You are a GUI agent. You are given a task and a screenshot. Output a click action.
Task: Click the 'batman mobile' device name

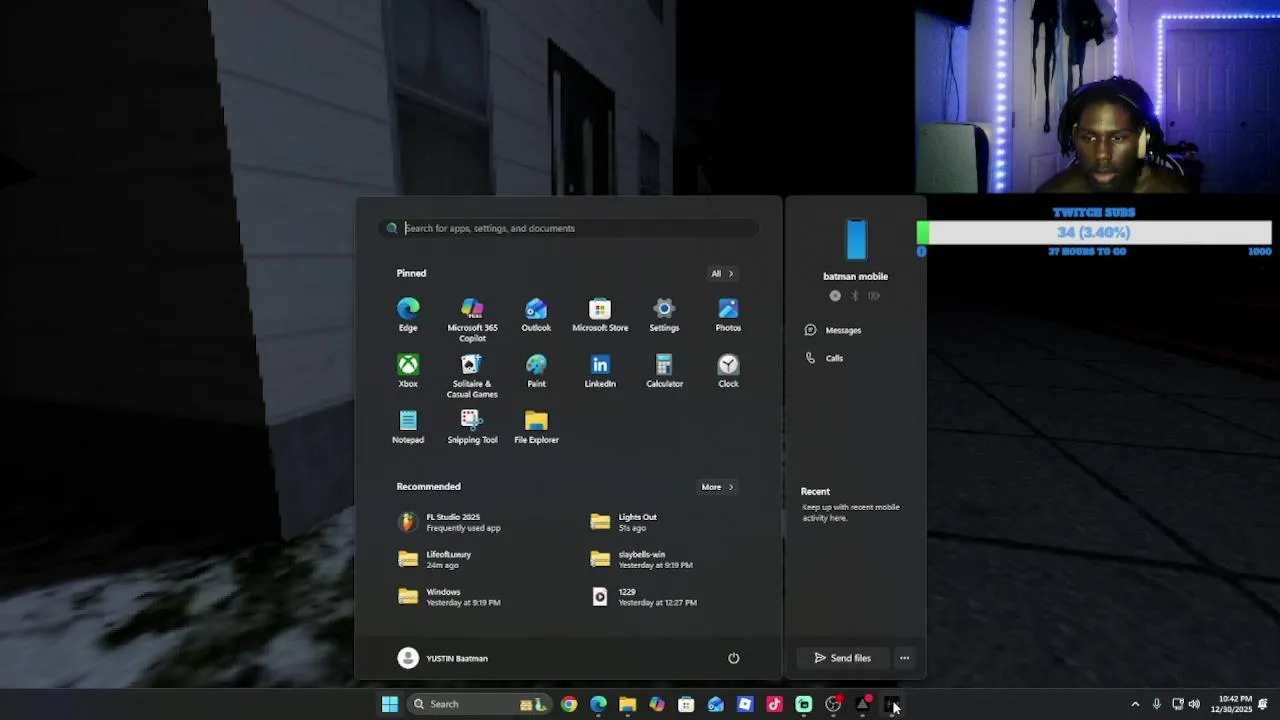point(855,276)
